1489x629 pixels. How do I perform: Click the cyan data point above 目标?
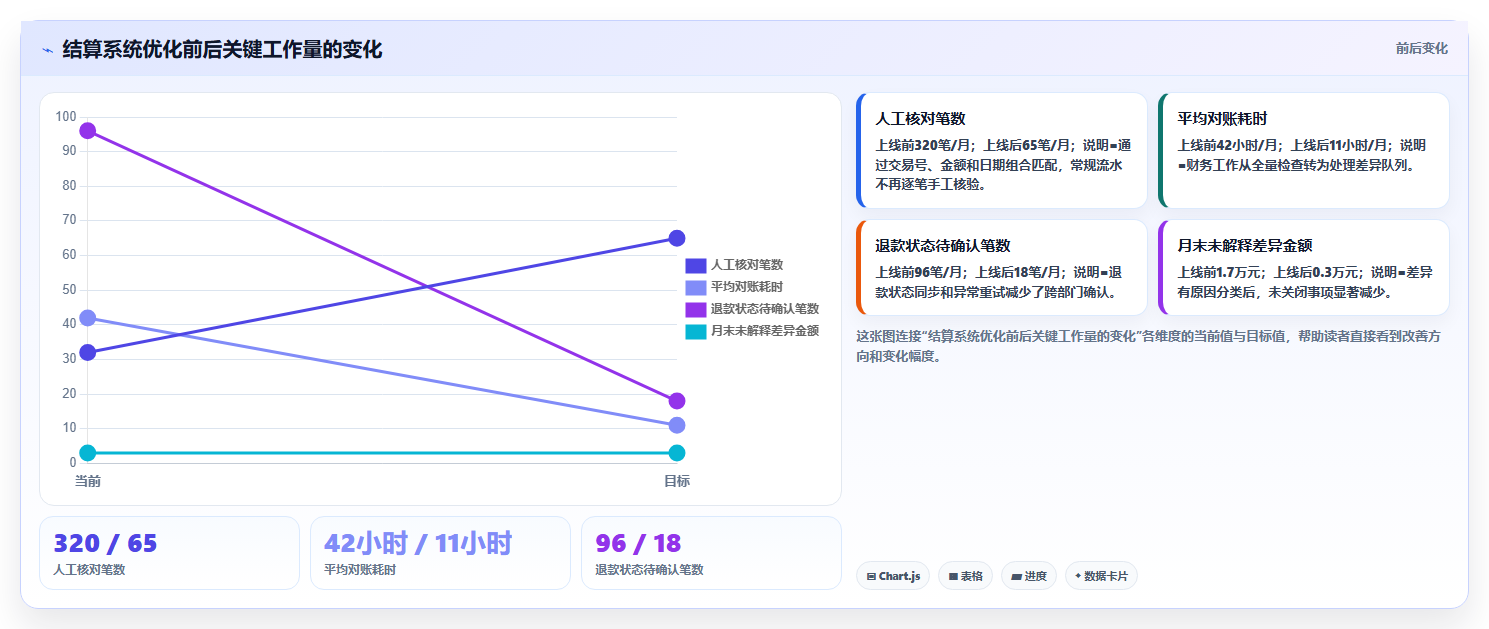click(677, 453)
